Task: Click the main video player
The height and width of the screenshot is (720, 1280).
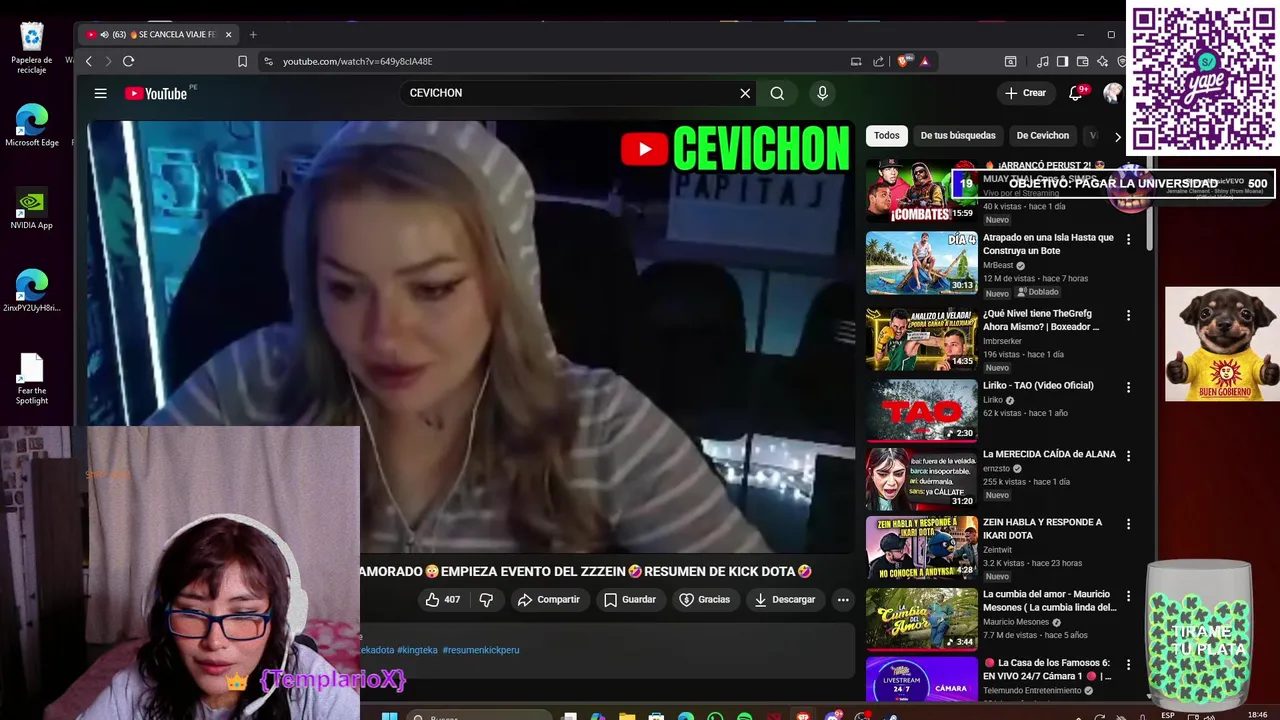Action: click(x=470, y=338)
